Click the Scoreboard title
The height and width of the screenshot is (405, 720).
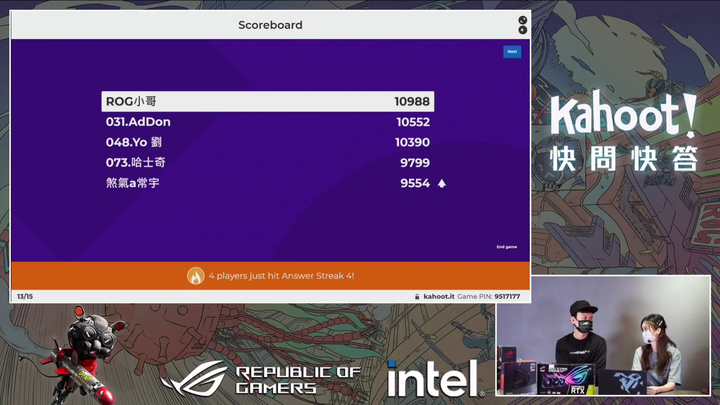[270, 25]
